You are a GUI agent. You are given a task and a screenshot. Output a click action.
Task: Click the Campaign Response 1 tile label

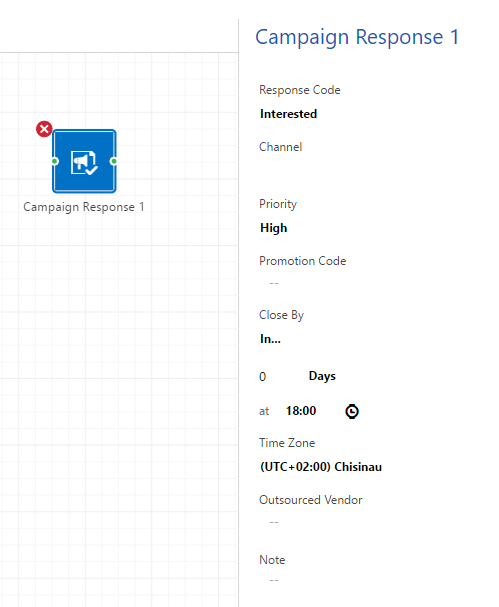[84, 207]
